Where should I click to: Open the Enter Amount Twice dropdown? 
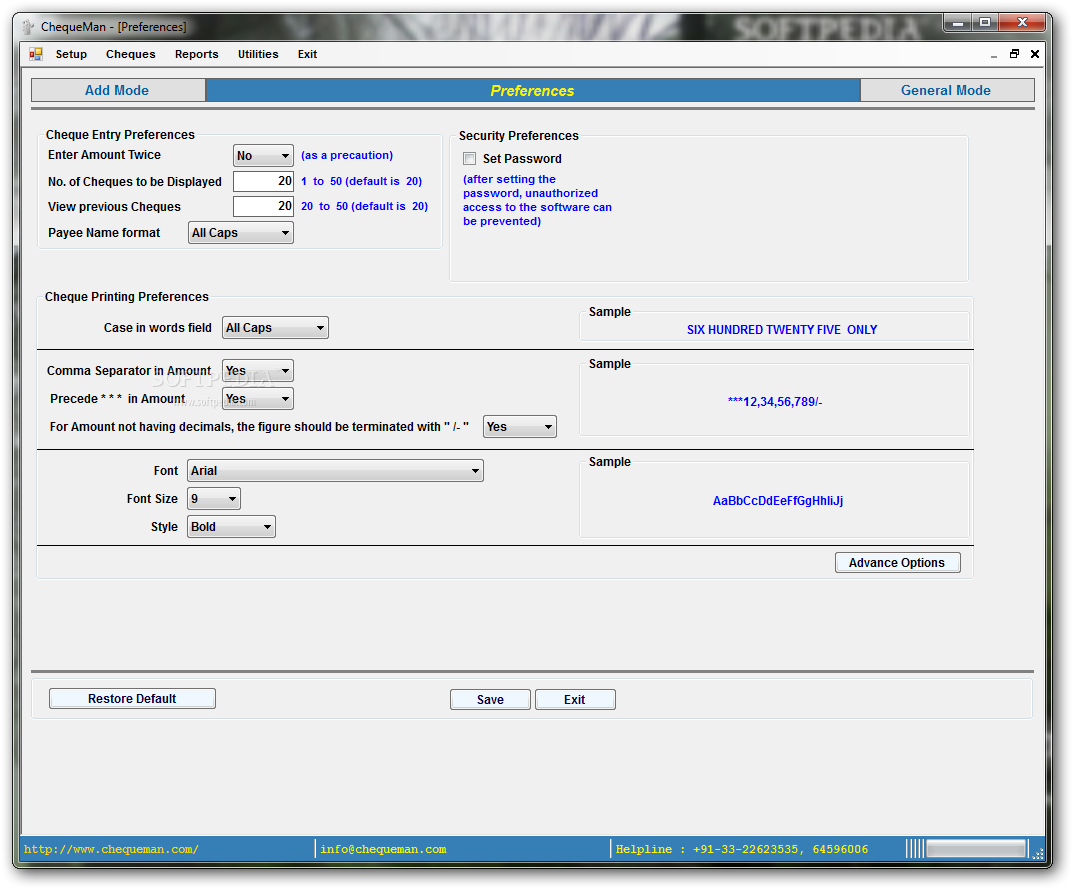point(263,156)
